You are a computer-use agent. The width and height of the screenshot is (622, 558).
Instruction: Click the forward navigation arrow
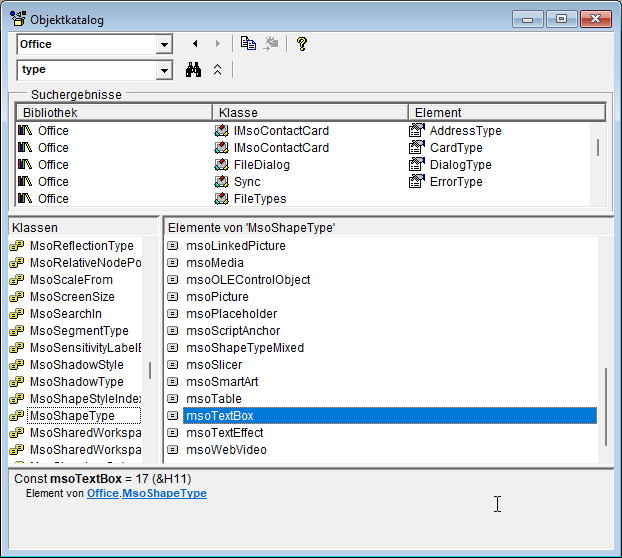click(218, 44)
